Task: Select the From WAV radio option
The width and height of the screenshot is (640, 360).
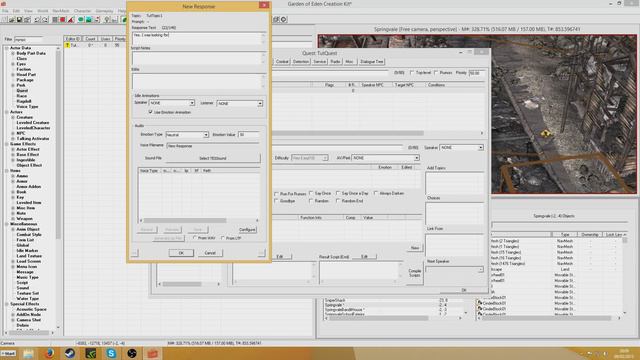Action: click(x=195, y=238)
